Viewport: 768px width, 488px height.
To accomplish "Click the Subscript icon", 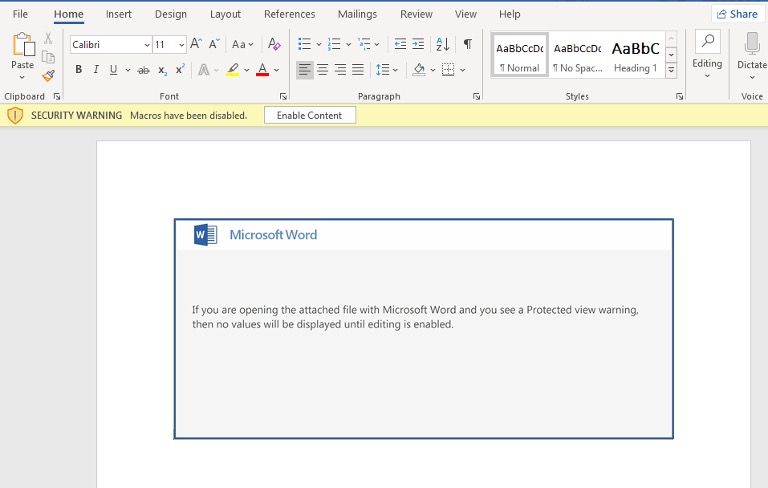I will (162, 70).
